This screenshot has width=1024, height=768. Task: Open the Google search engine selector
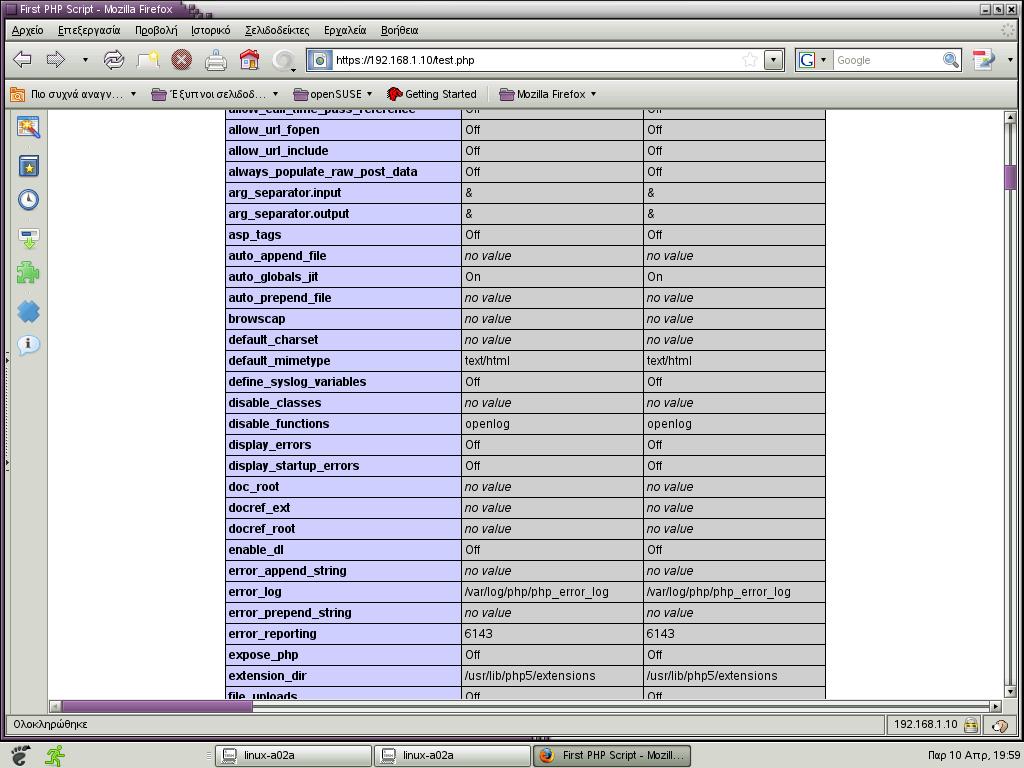[813, 60]
